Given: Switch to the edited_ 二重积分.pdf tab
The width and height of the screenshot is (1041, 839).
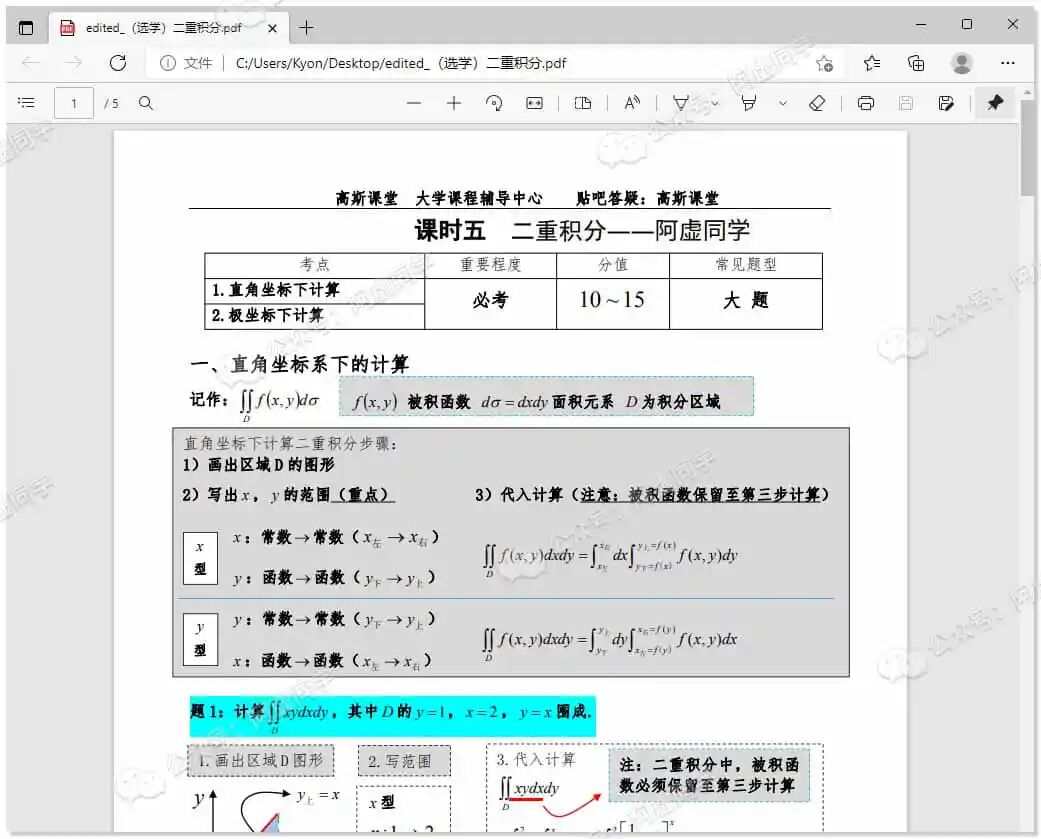Looking at the screenshot, I should pos(169,28).
